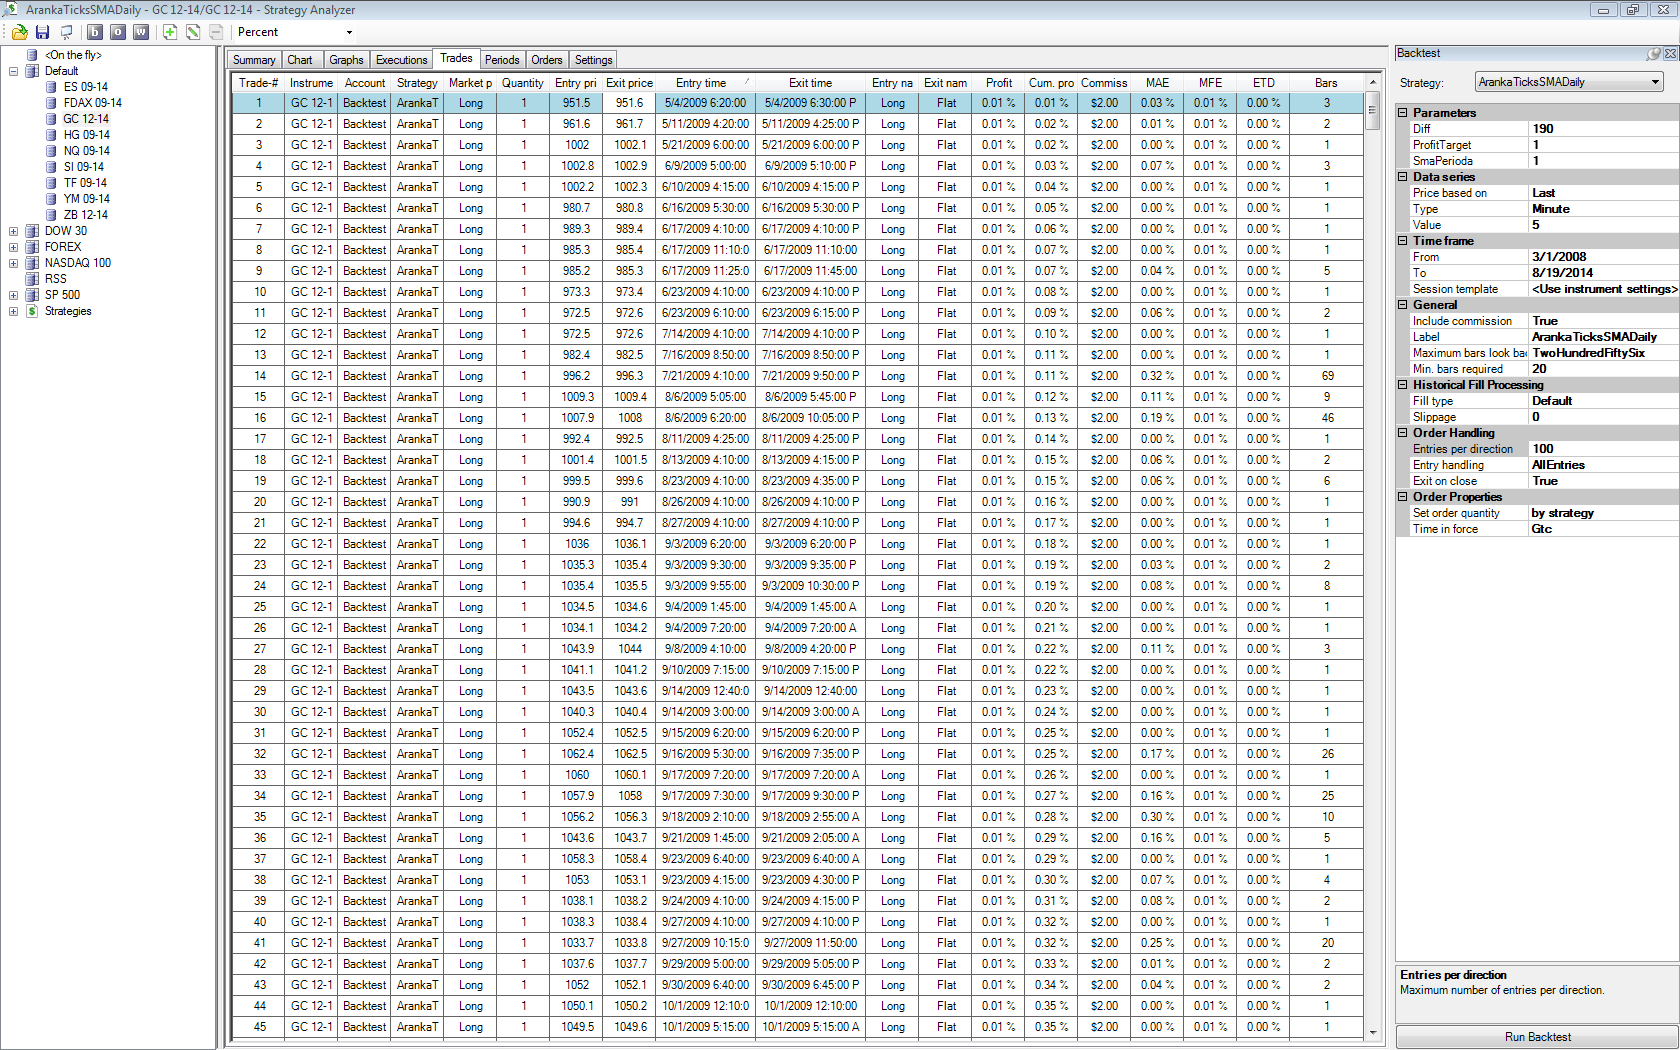
Task: Expand the DOW 30 tree node
Action: [x=13, y=231]
